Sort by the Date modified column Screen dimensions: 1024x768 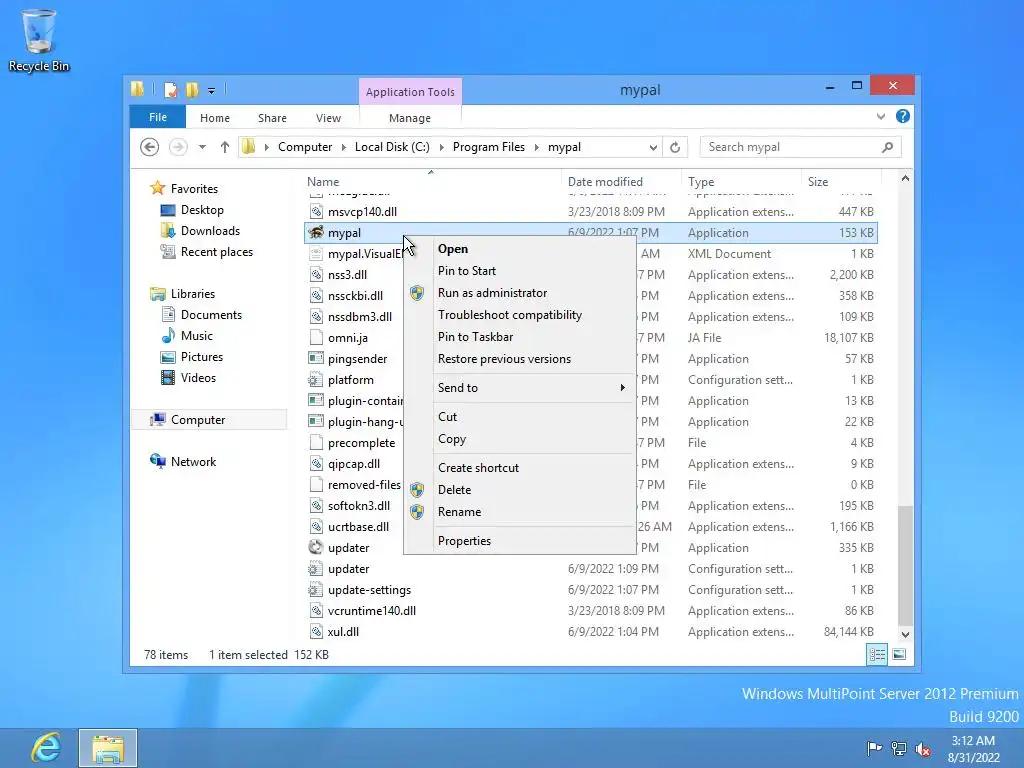pyautogui.click(x=621, y=182)
